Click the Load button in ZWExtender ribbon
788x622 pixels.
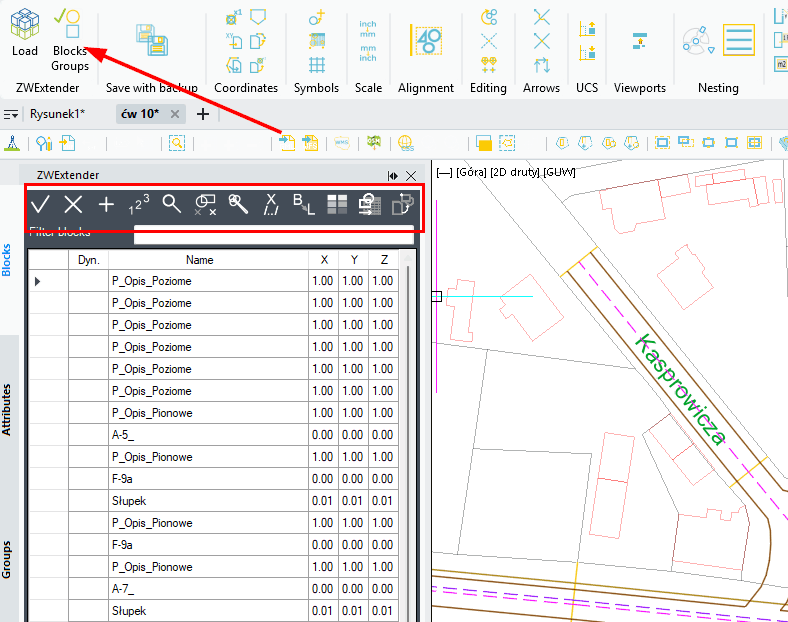tap(25, 32)
